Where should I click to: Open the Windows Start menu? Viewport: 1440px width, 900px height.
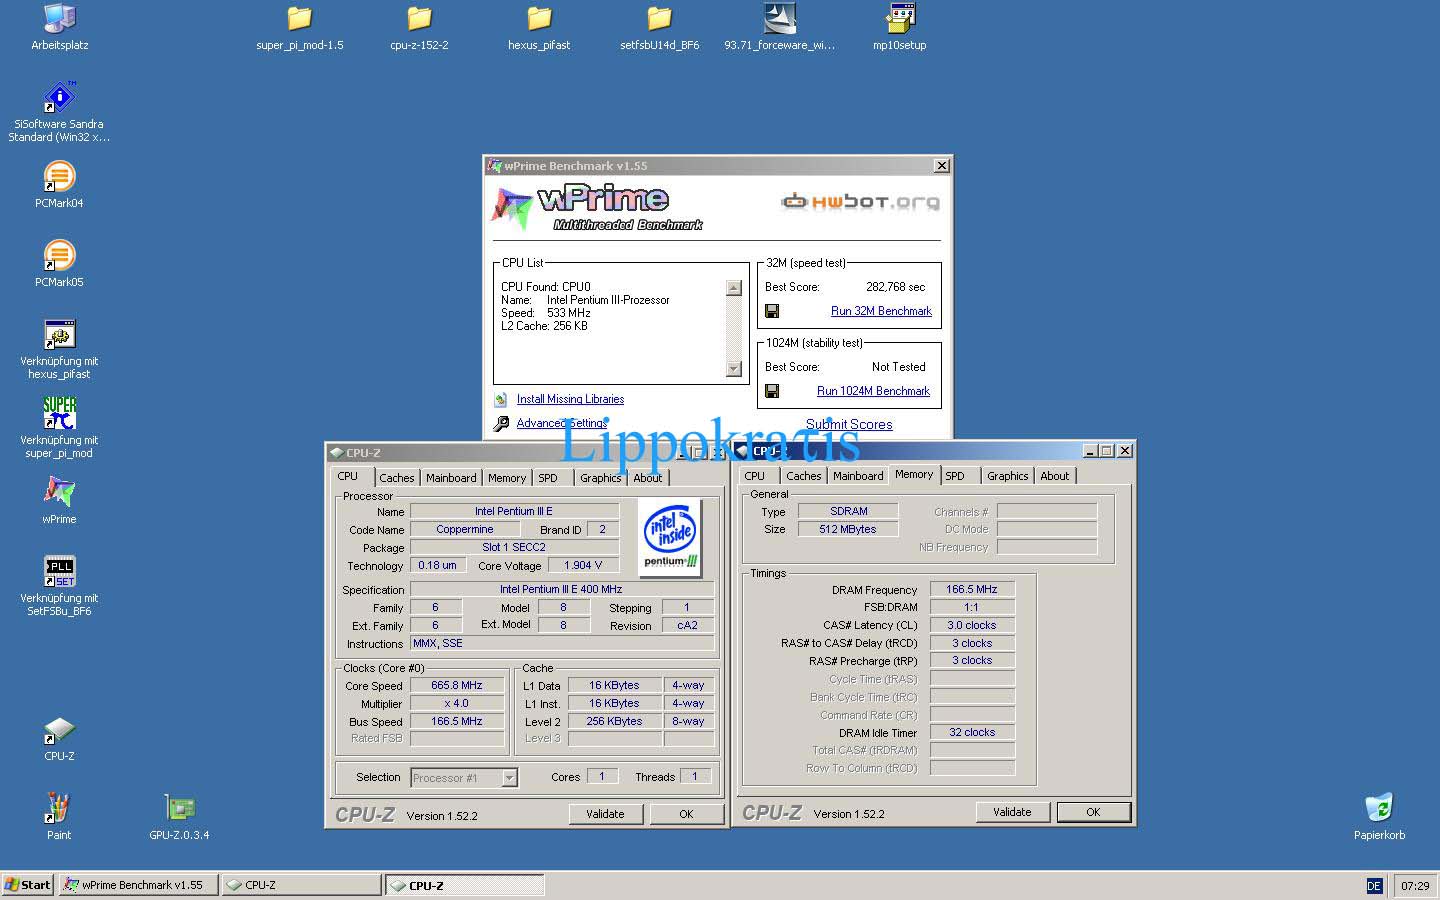[27, 885]
